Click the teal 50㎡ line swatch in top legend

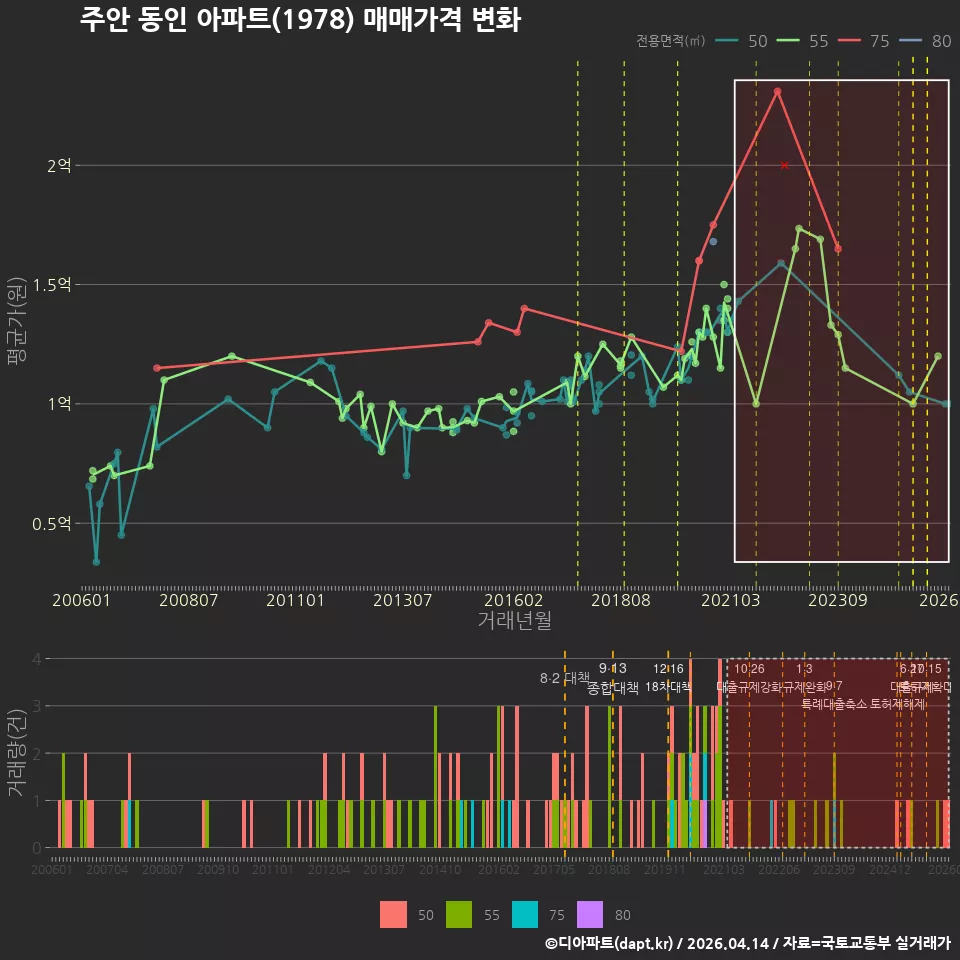[727, 41]
